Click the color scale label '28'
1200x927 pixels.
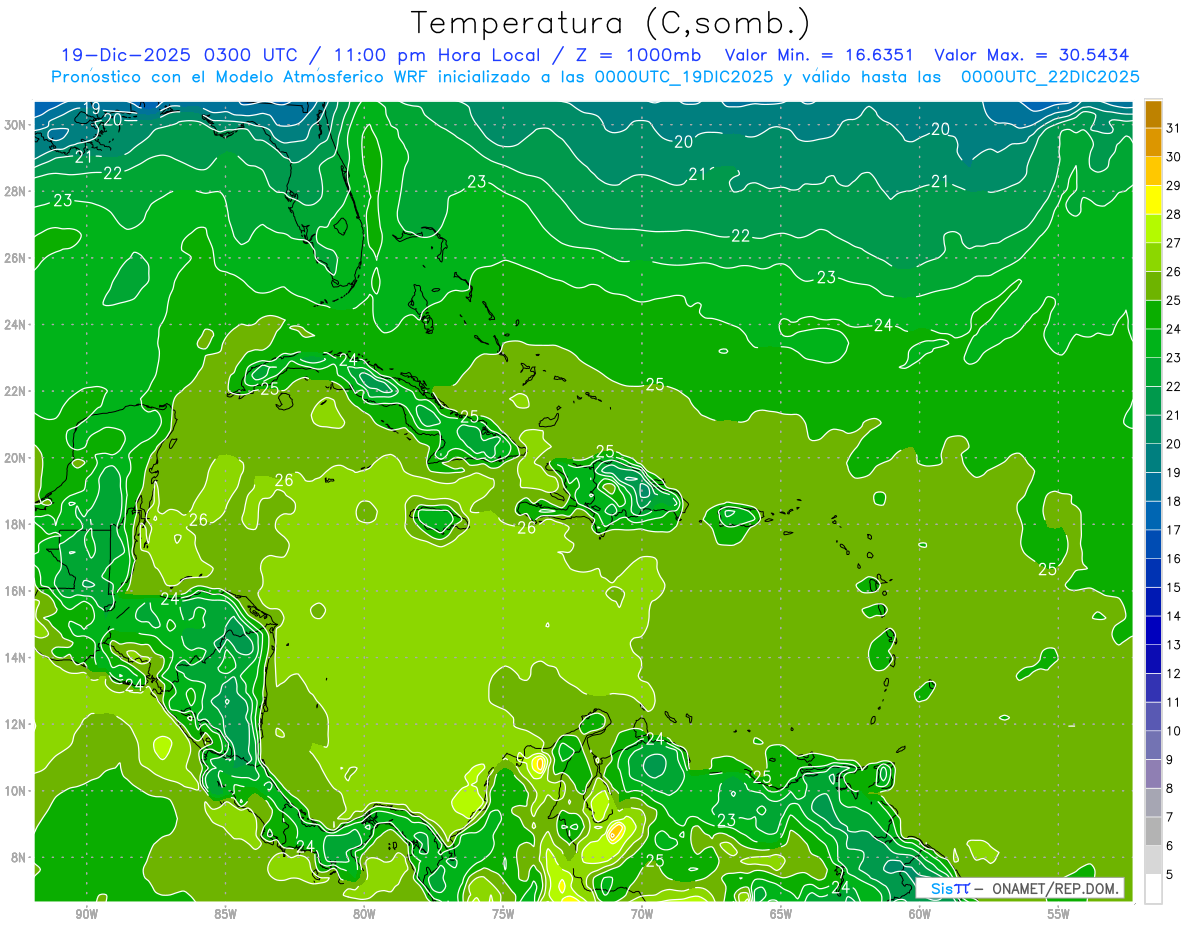(1174, 214)
